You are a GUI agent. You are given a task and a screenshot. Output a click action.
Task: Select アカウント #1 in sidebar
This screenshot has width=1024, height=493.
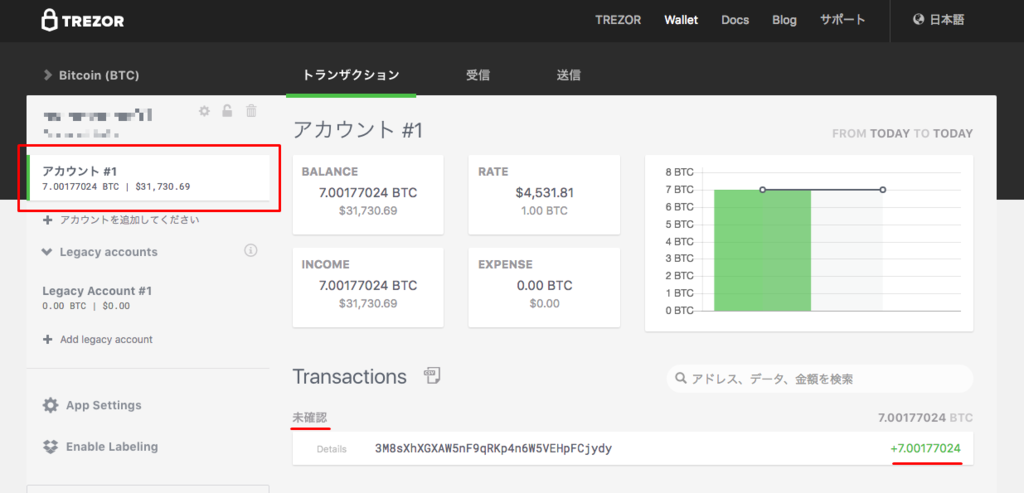(148, 178)
